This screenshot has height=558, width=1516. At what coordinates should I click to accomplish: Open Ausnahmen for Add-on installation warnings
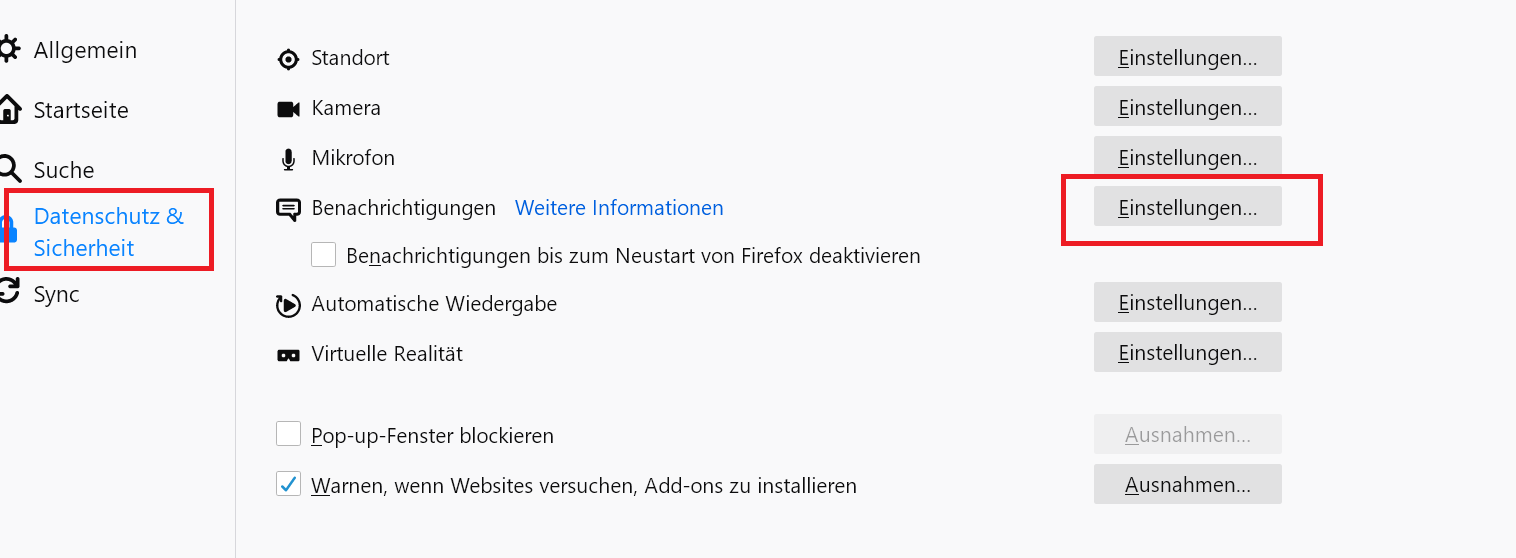(1187, 485)
